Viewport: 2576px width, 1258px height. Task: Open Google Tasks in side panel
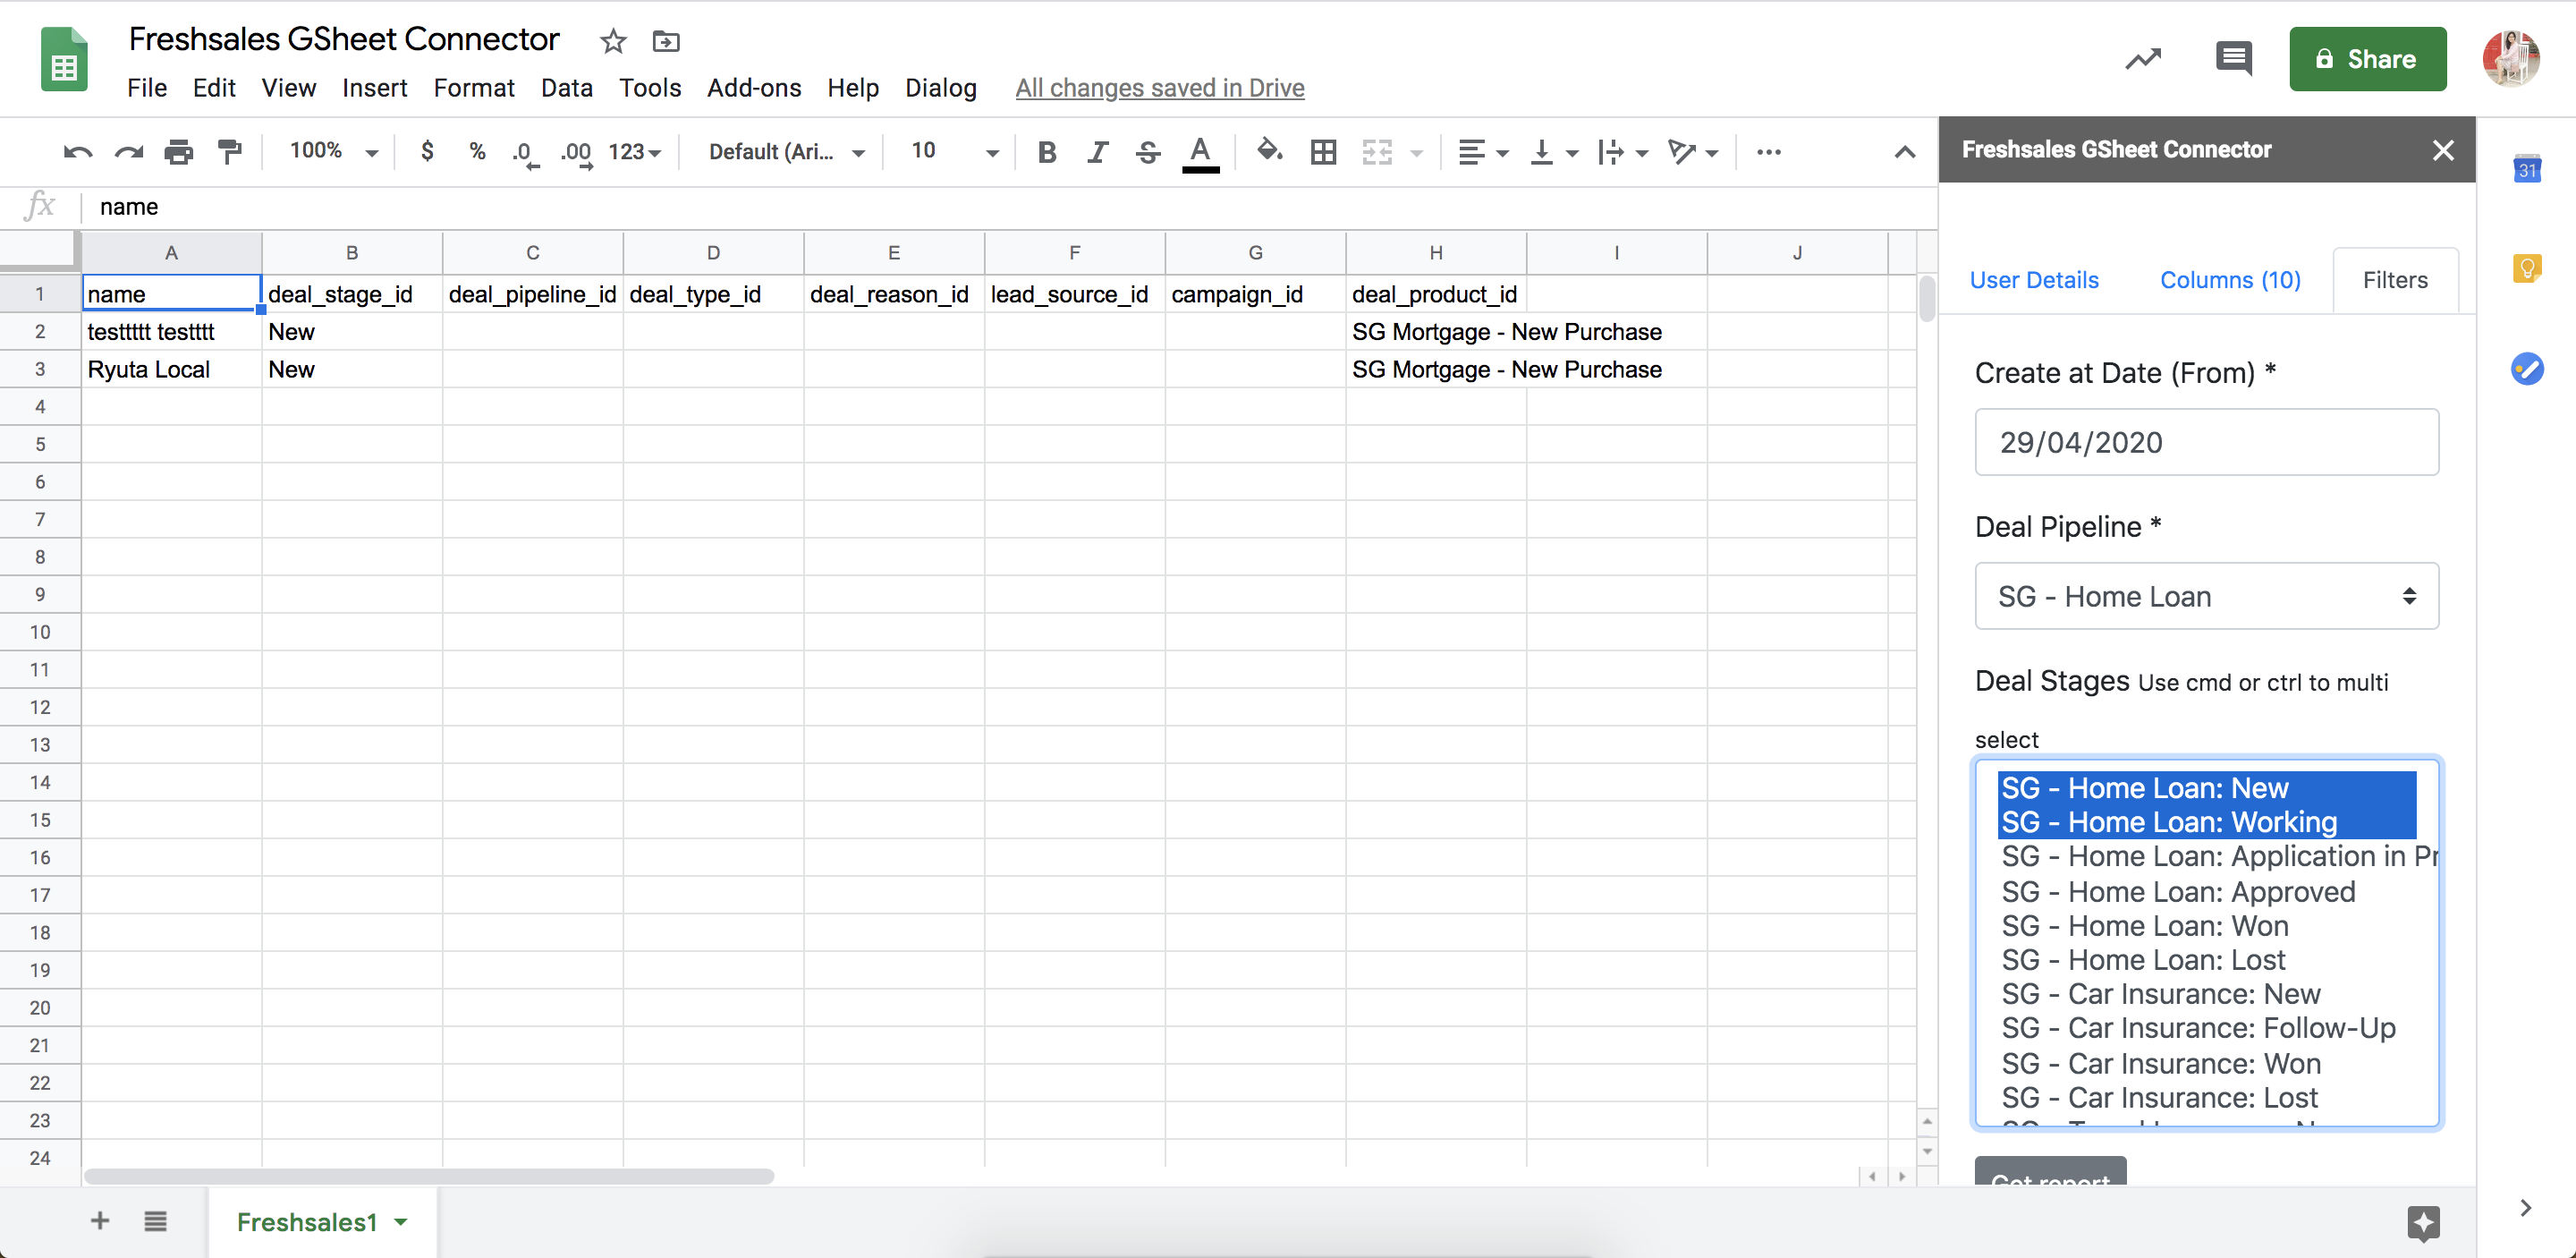pos(2526,368)
